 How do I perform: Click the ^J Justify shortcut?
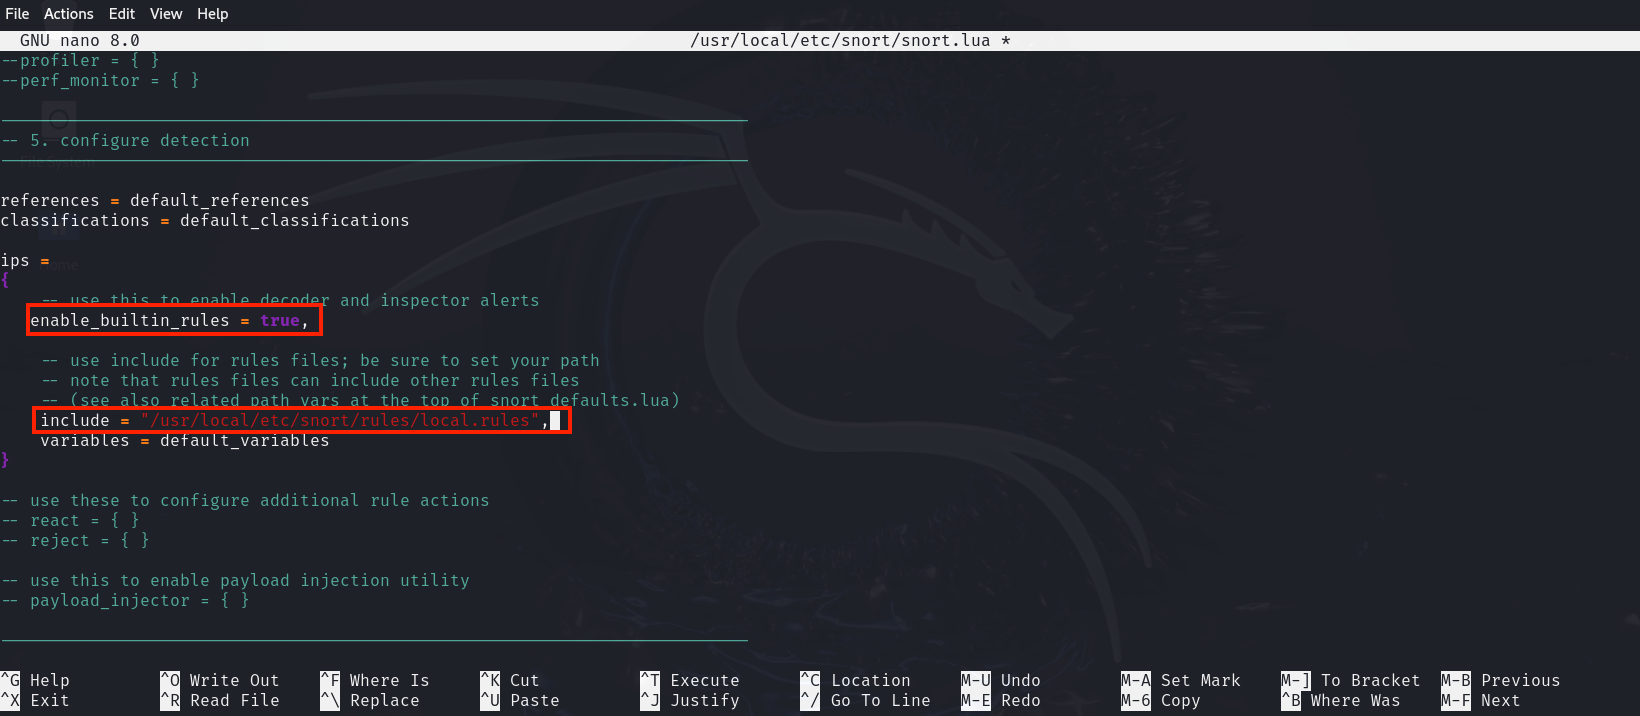coord(690,700)
